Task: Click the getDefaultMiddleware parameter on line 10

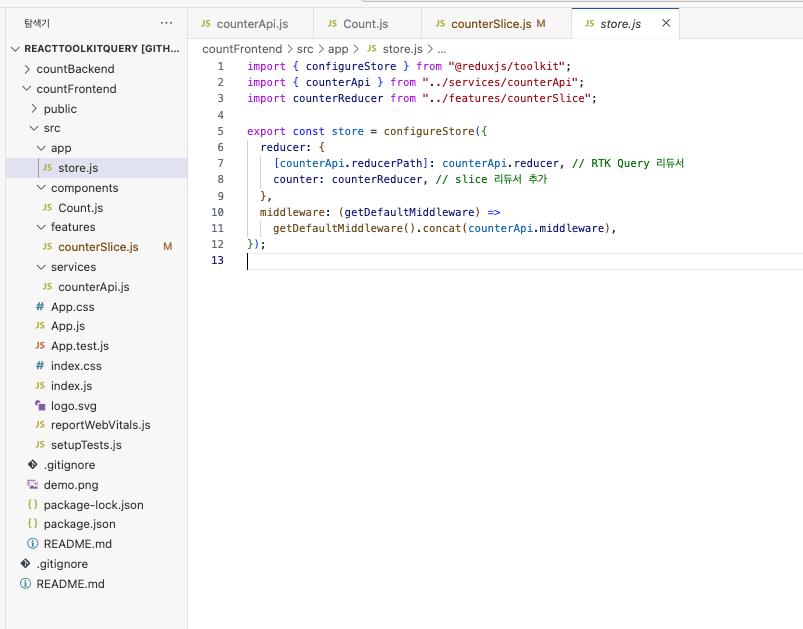Action: (409, 212)
